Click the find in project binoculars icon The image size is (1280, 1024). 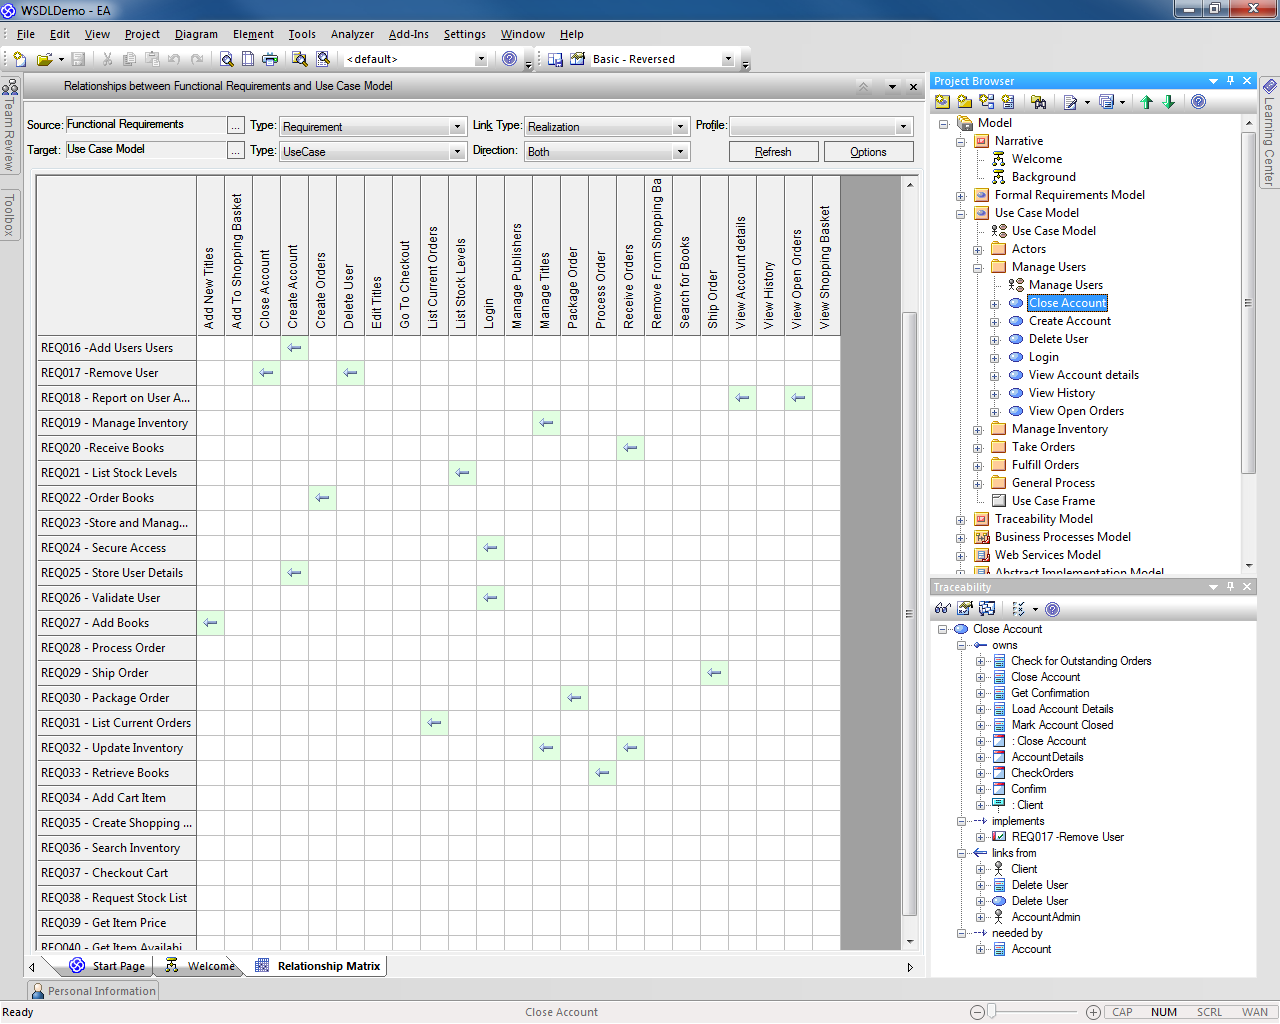pyautogui.click(x=1039, y=102)
